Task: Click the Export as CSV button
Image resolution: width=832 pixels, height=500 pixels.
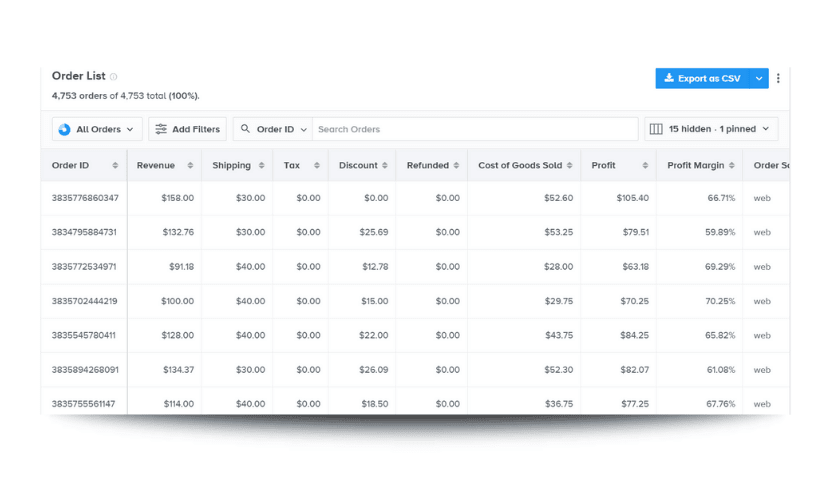Action: tap(702, 79)
